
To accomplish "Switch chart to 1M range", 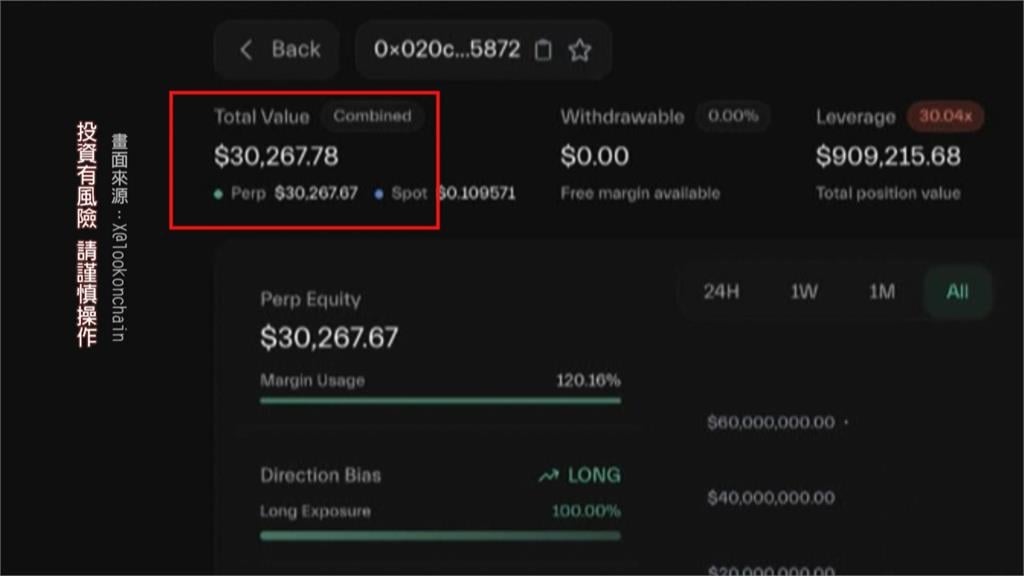I will pyautogui.click(x=881, y=292).
